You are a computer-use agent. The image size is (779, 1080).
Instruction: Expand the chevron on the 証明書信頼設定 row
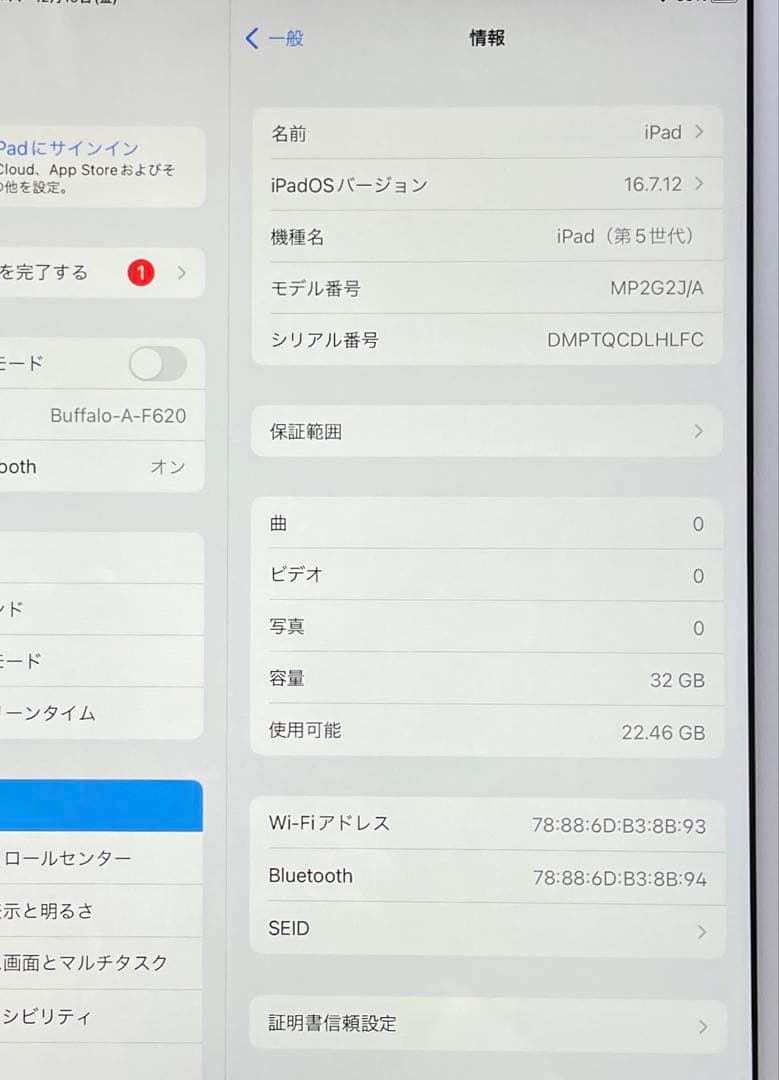click(x=703, y=1027)
